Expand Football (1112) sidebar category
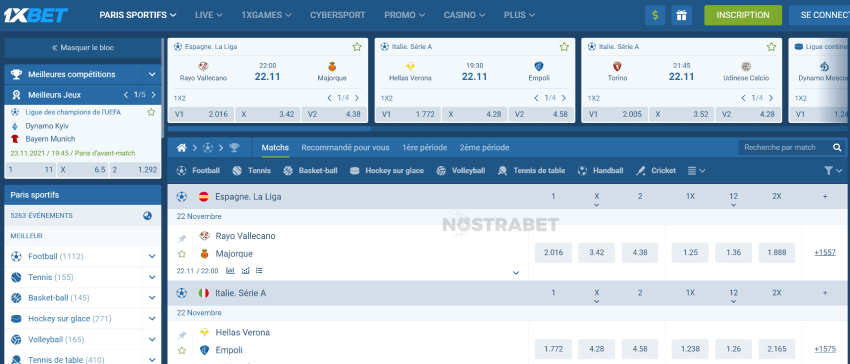This screenshot has width=850, height=364. (x=151, y=256)
